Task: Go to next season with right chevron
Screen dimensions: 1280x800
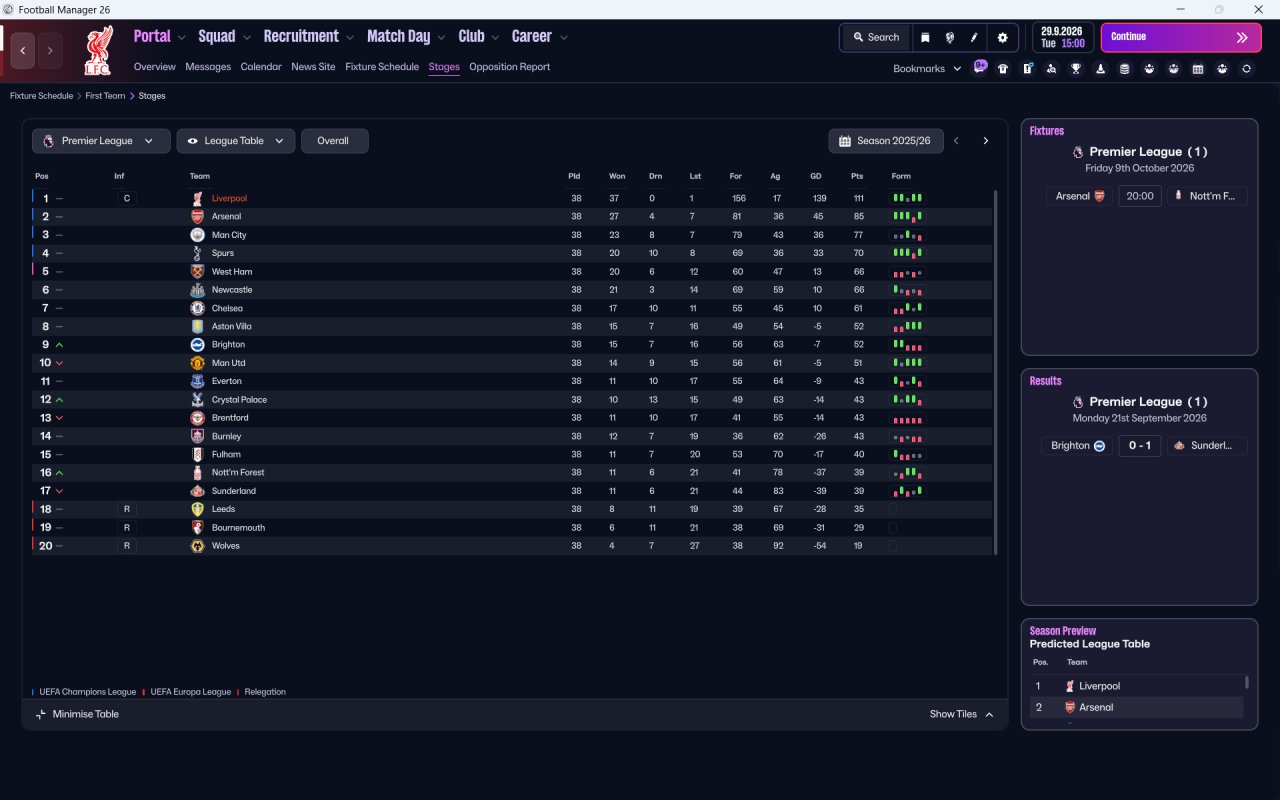Action: coord(985,141)
